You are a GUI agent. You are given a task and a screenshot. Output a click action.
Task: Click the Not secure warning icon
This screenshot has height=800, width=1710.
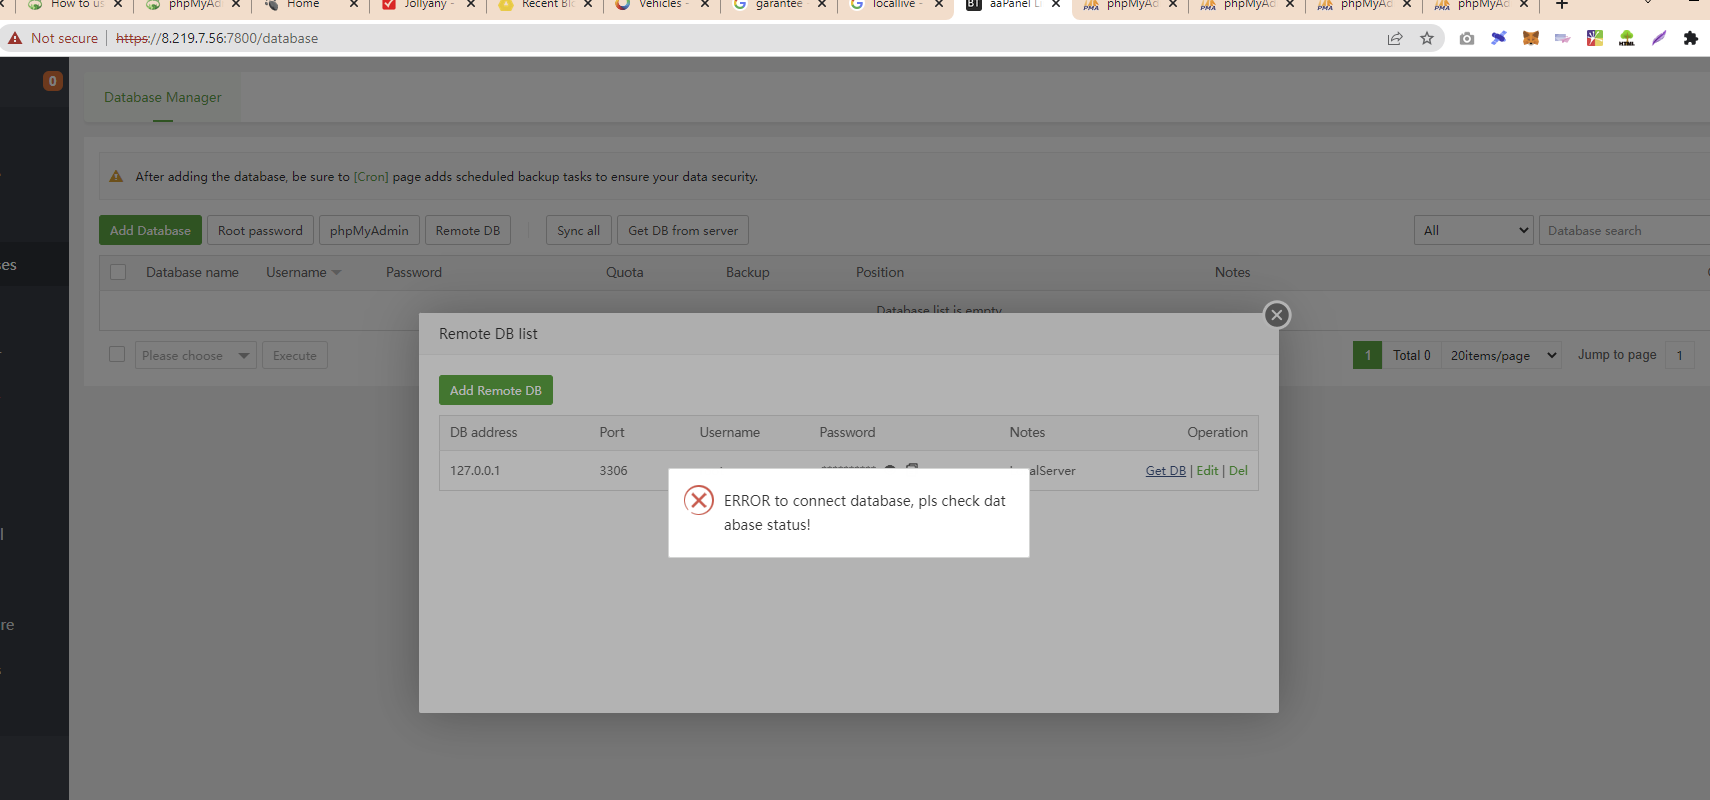coord(15,38)
